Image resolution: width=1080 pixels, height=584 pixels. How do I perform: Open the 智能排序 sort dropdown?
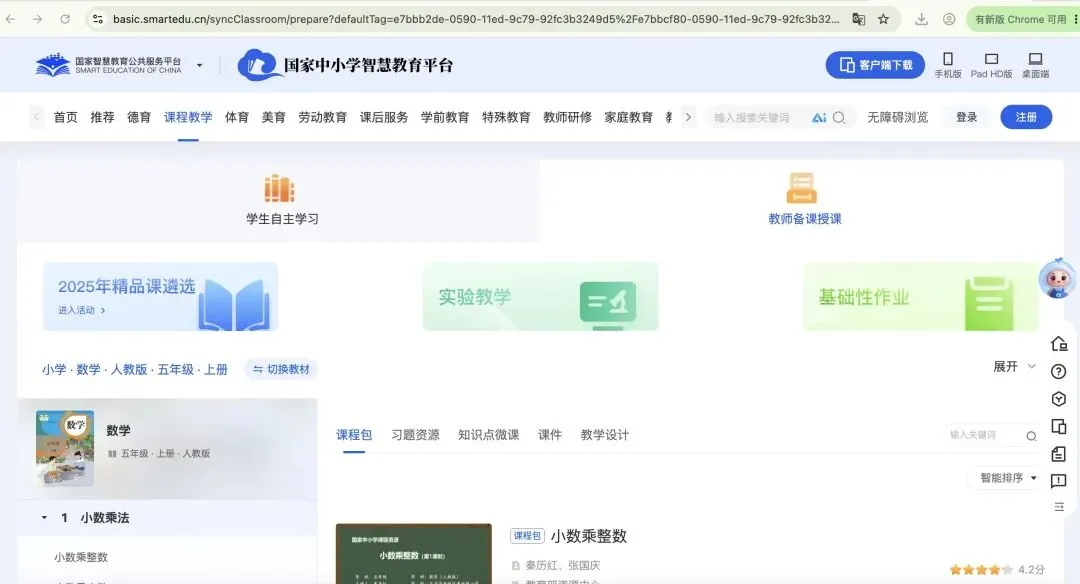click(x=1008, y=478)
